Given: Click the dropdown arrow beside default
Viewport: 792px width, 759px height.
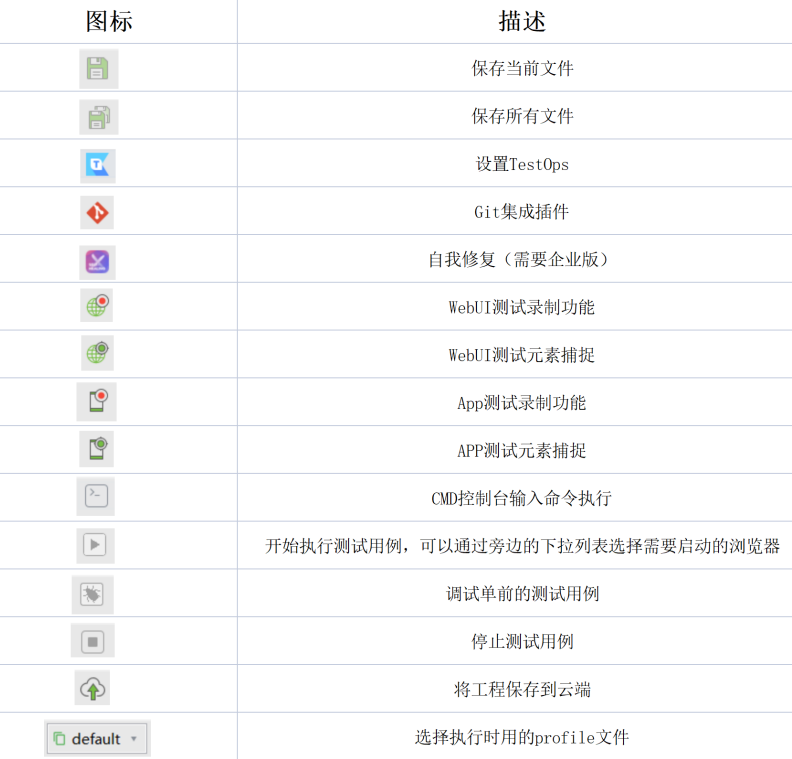Looking at the screenshot, I should [134, 739].
